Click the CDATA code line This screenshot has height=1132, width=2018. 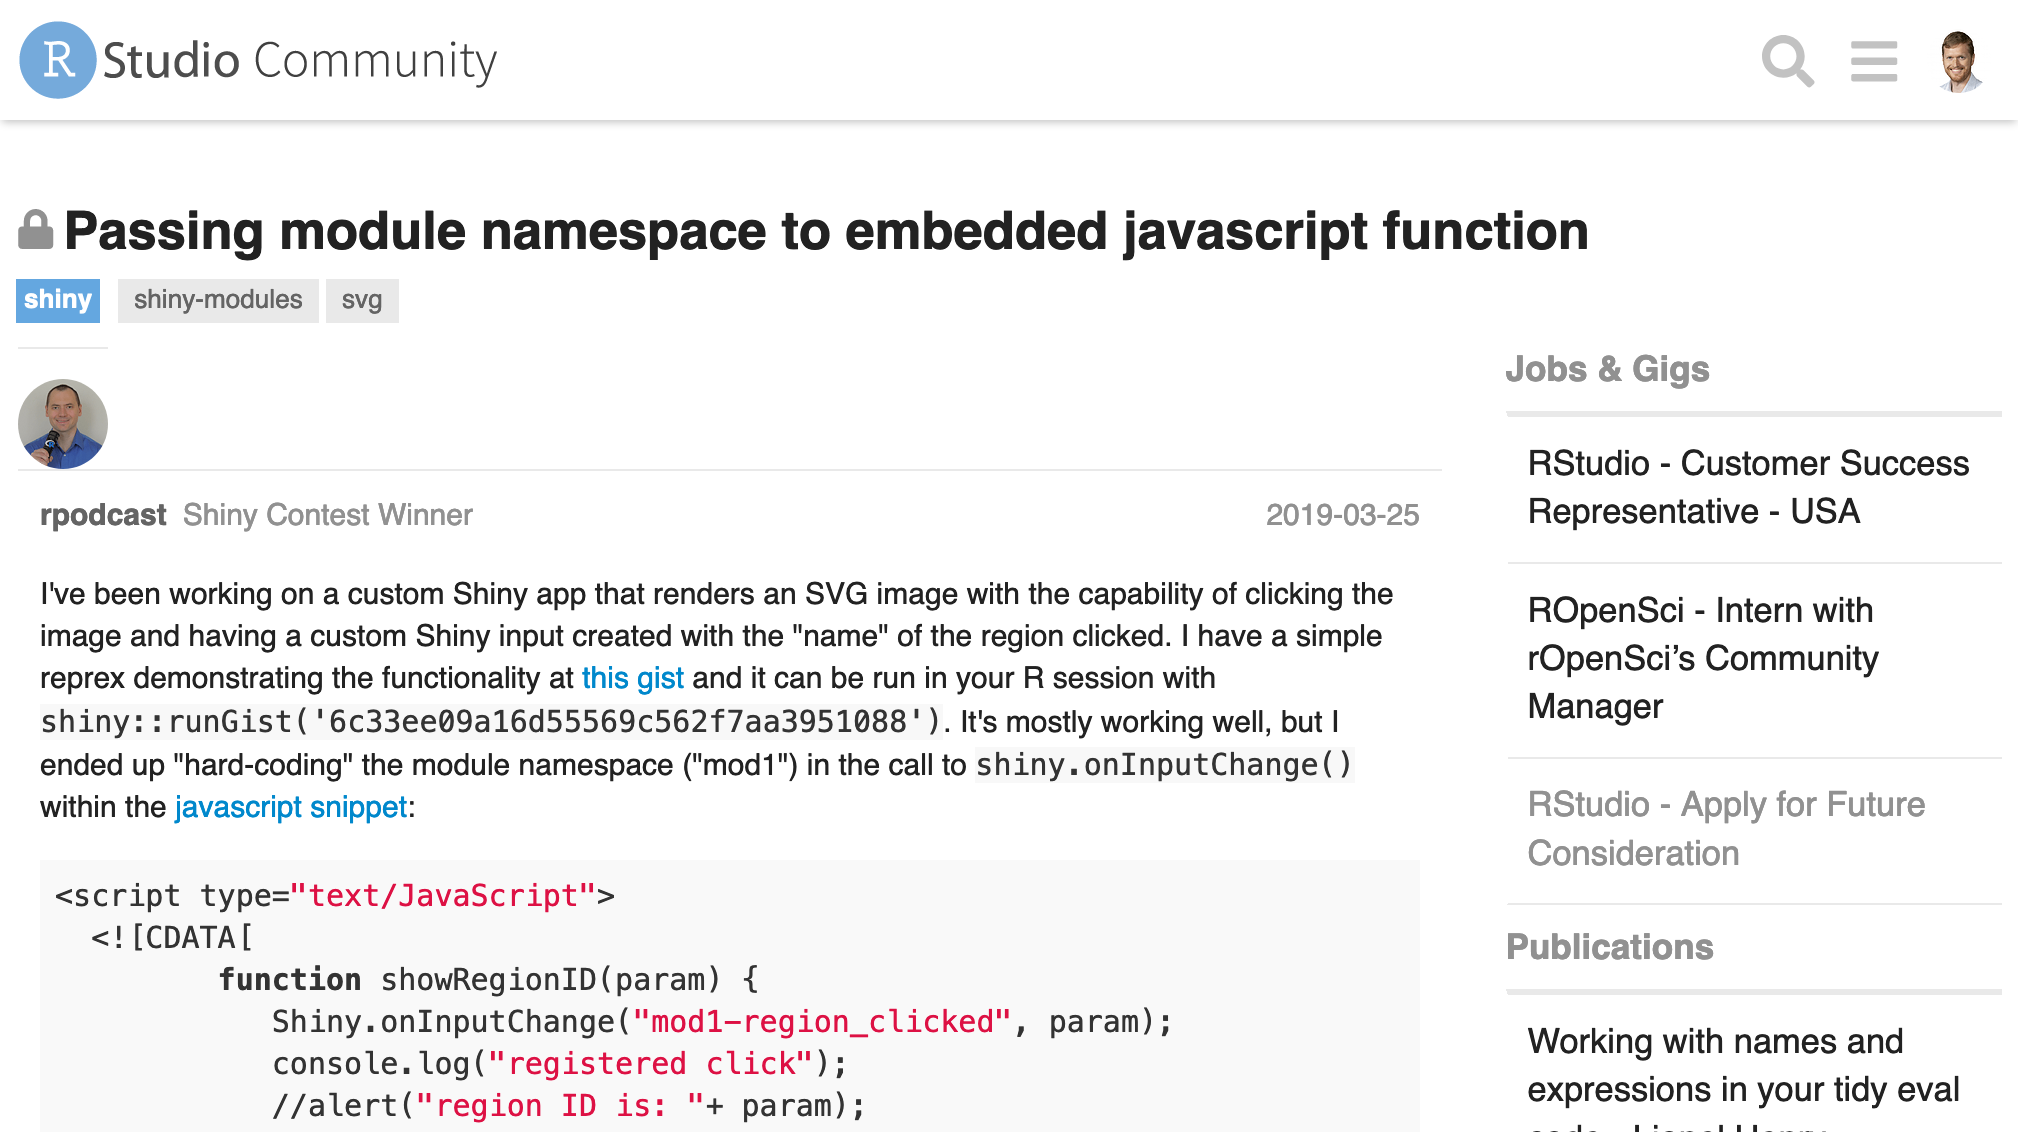(x=172, y=938)
